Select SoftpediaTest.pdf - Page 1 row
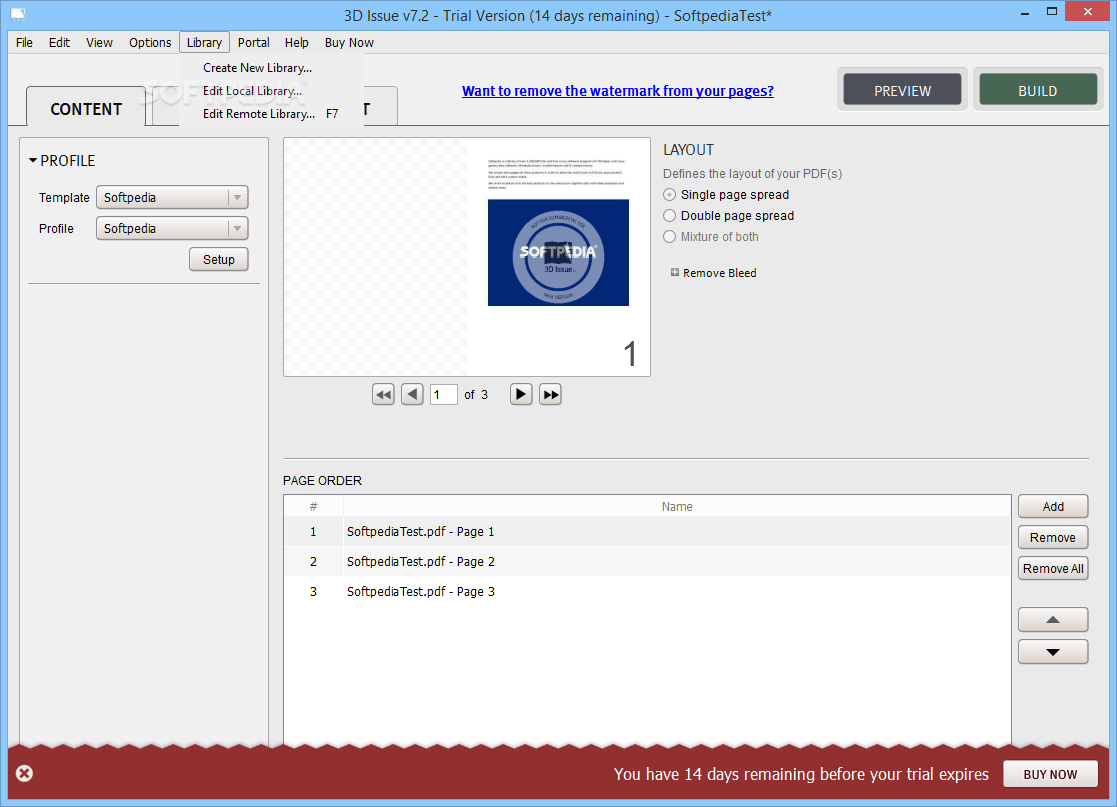 [647, 531]
